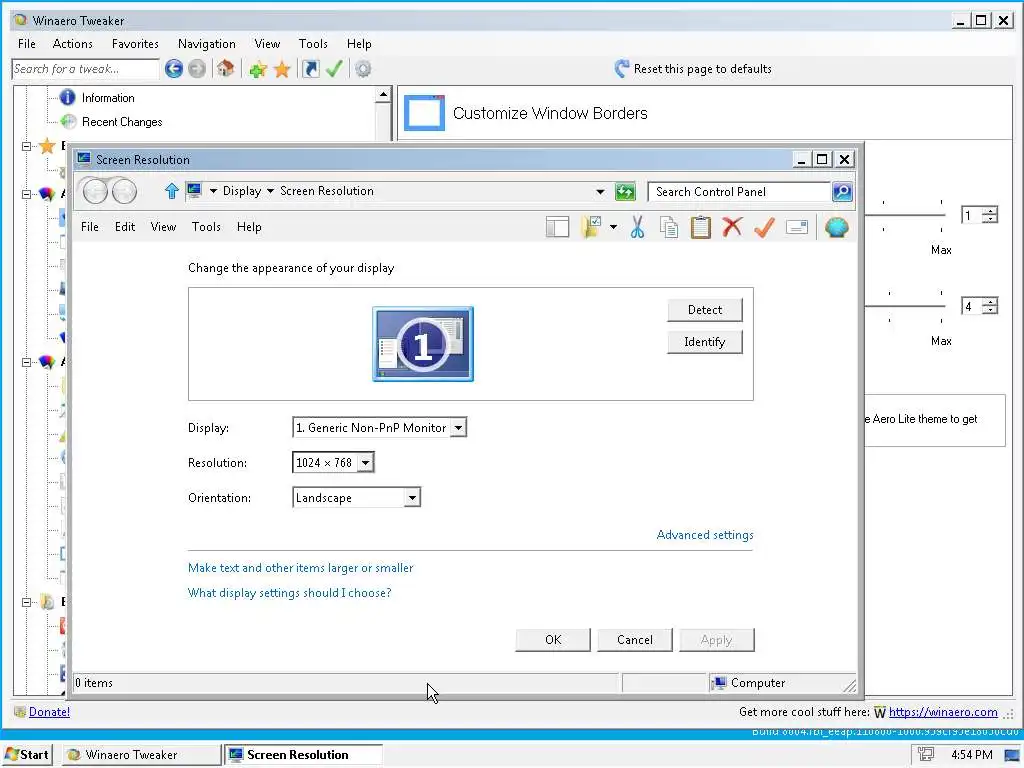This screenshot has height=768, width=1024.
Task: Open the Edit menu in Screen Resolution
Action: click(125, 227)
